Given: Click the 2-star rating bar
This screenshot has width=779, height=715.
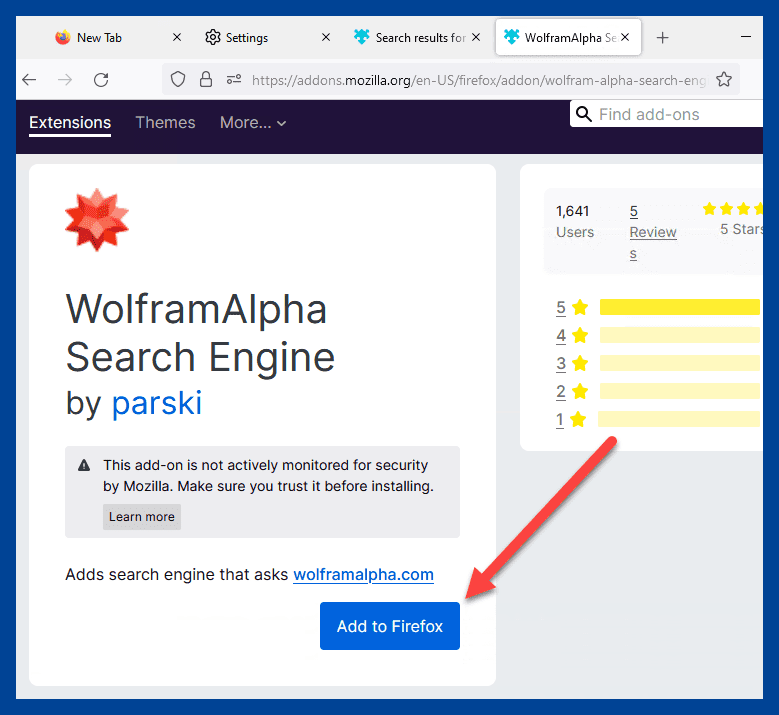Looking at the screenshot, I should click(x=680, y=391).
